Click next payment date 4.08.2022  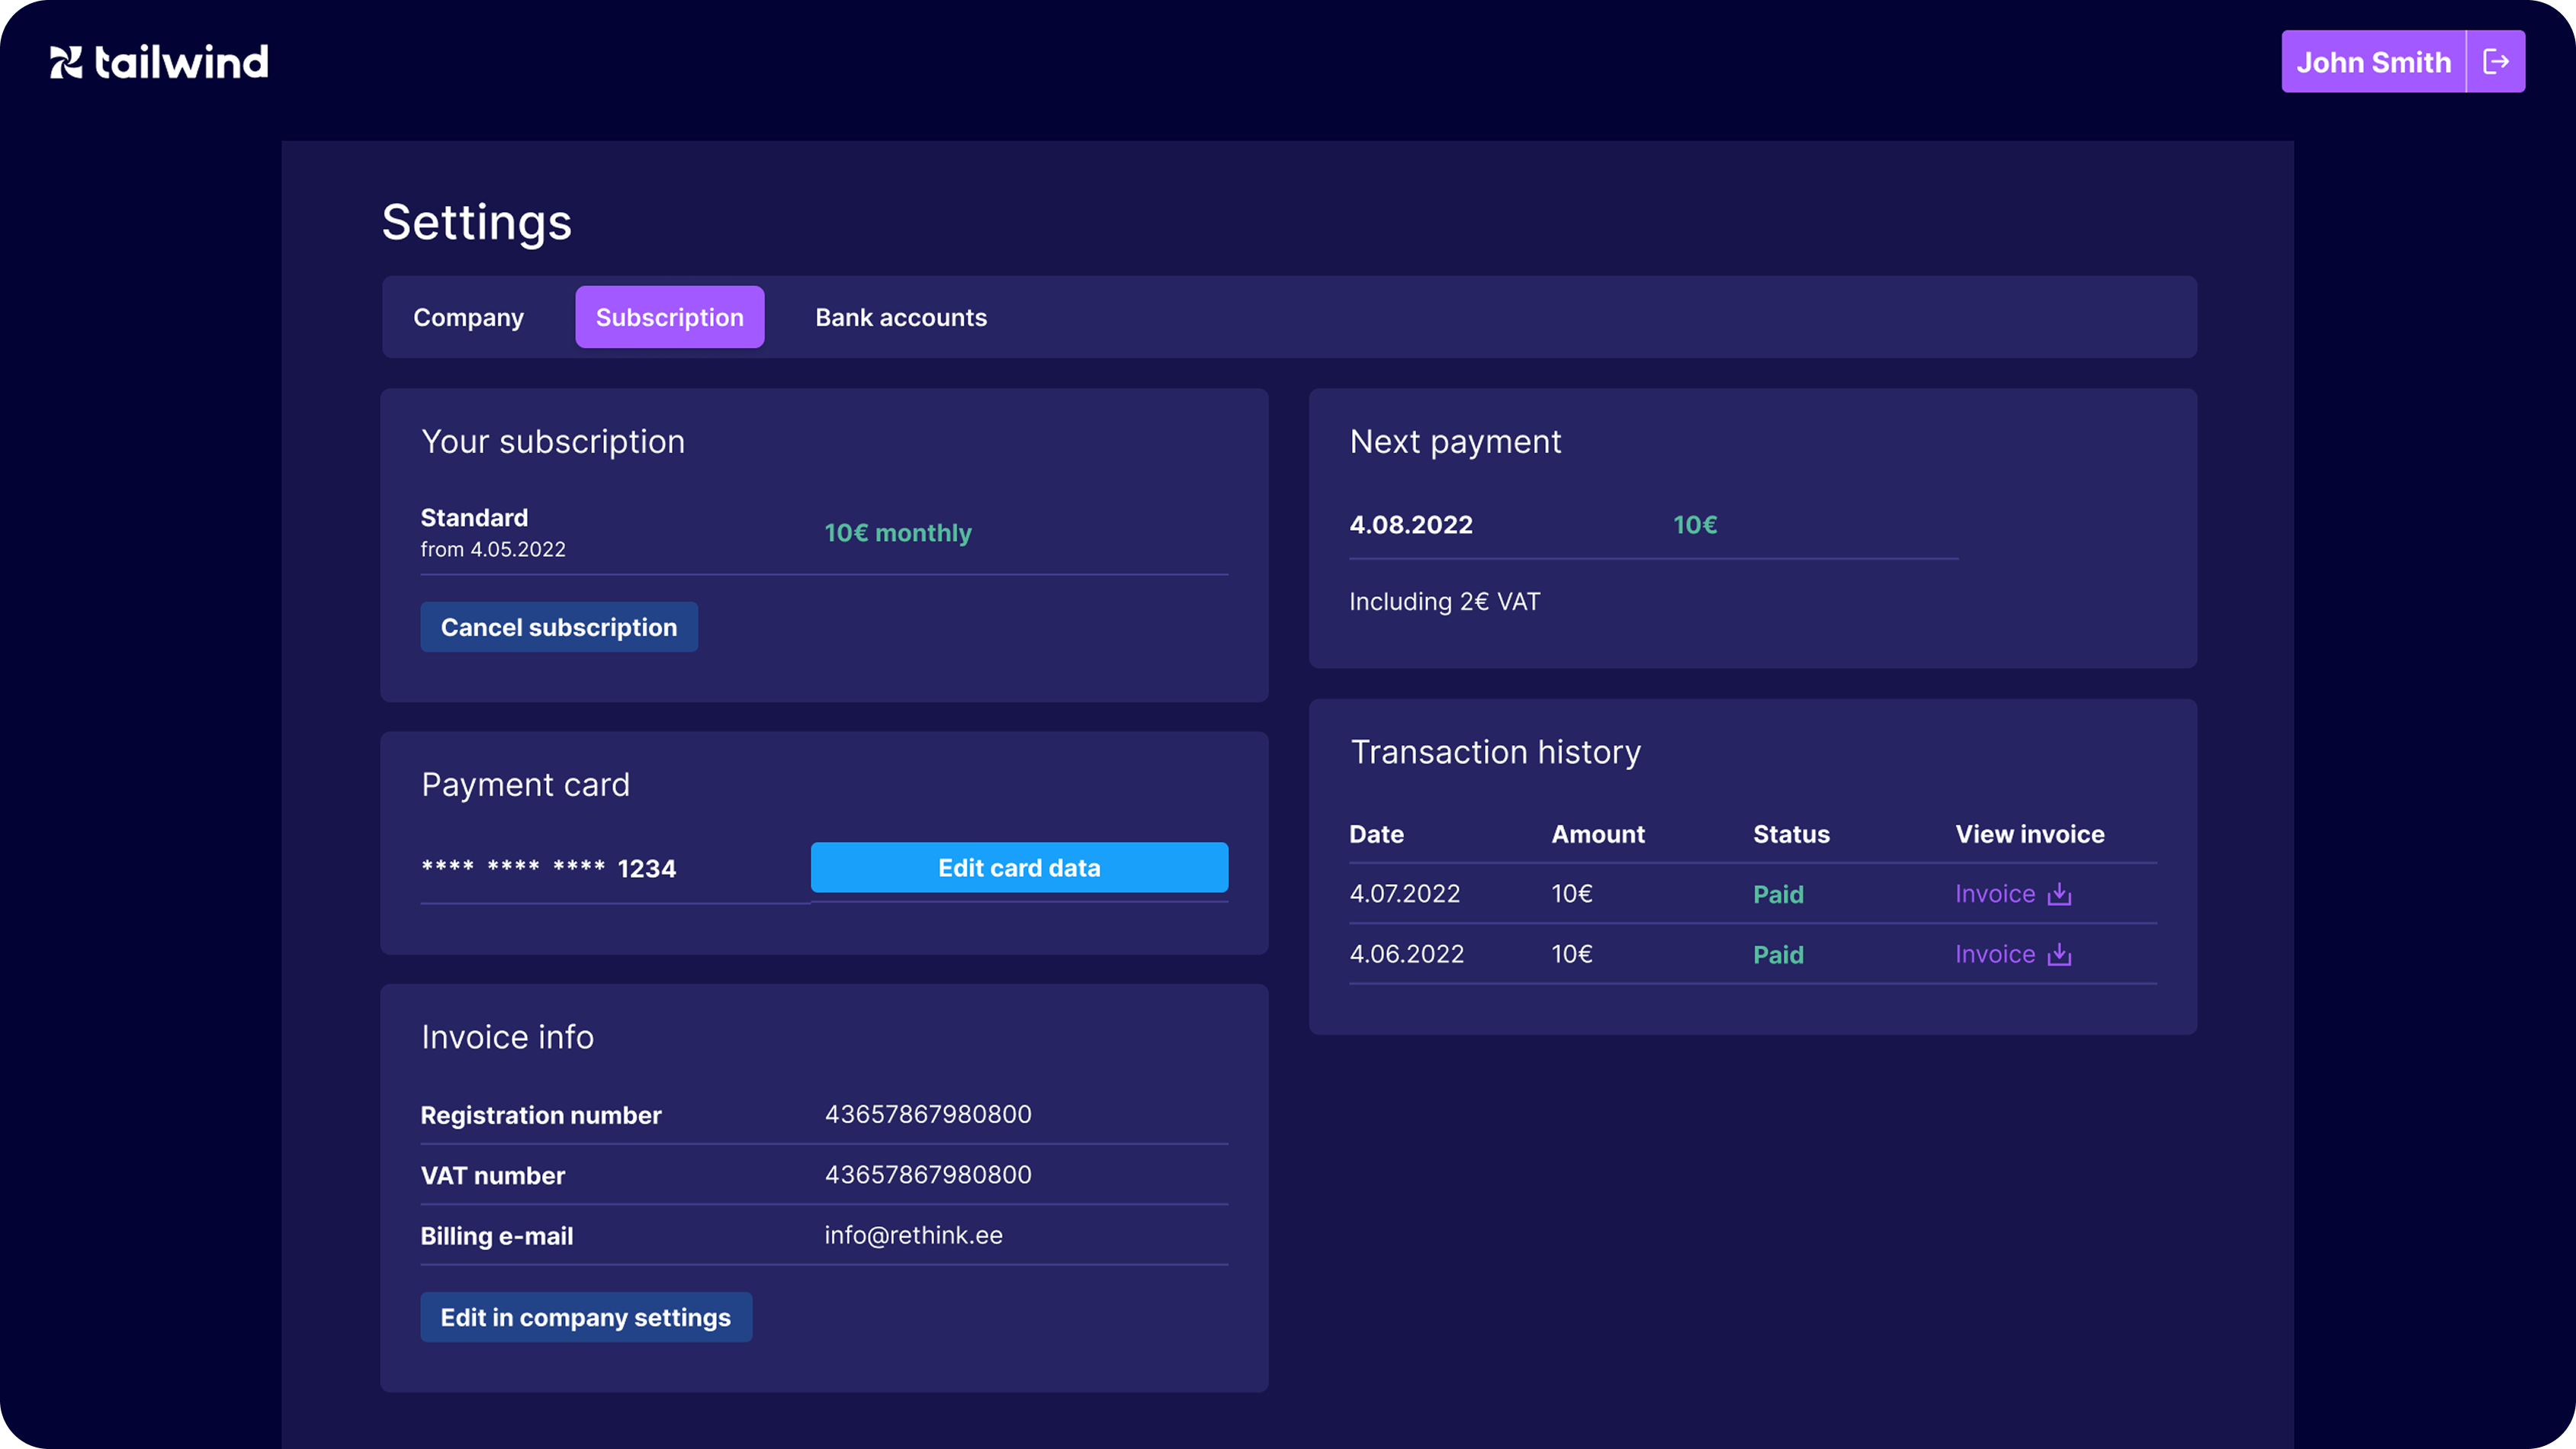tap(1411, 525)
